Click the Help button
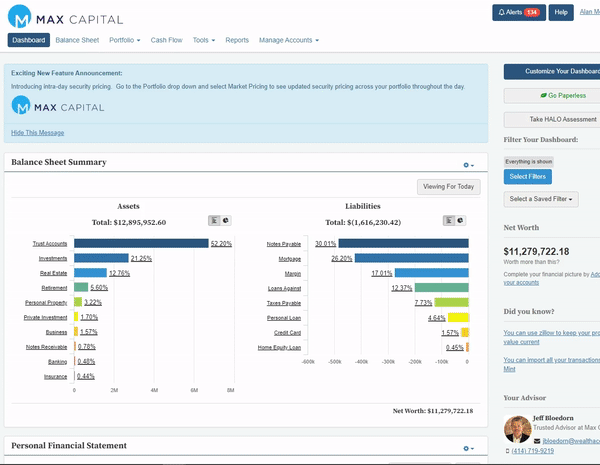 (561, 12)
